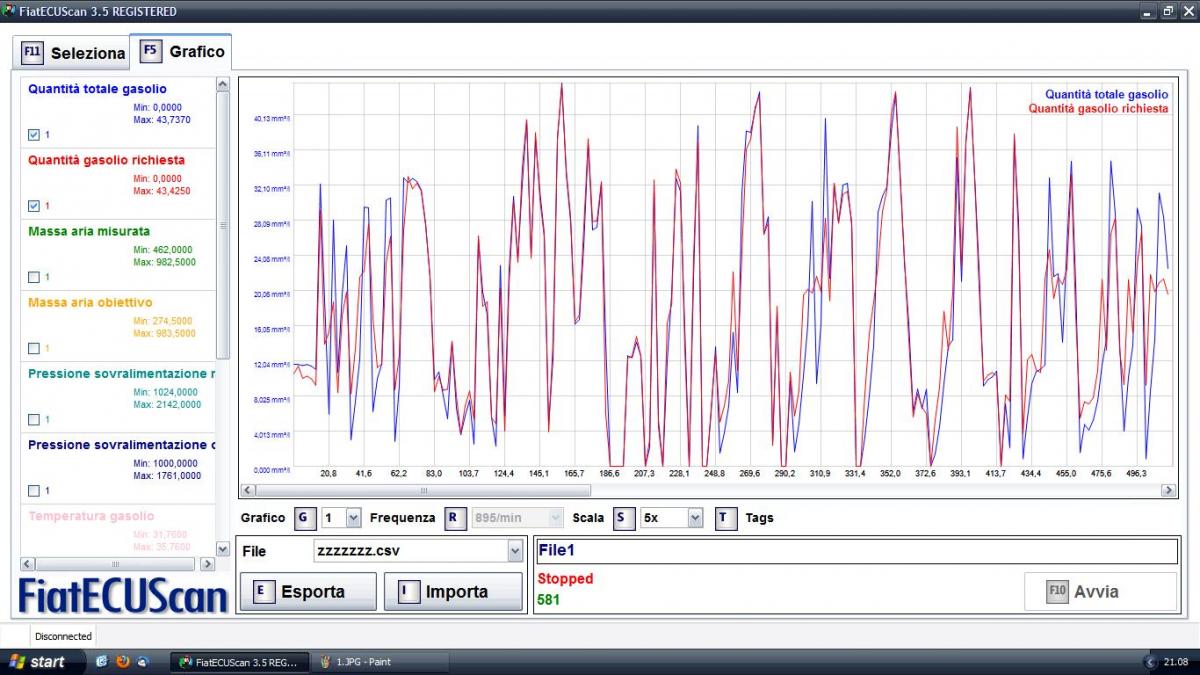Click the Tags label
The image size is (1200, 675).
(759, 518)
